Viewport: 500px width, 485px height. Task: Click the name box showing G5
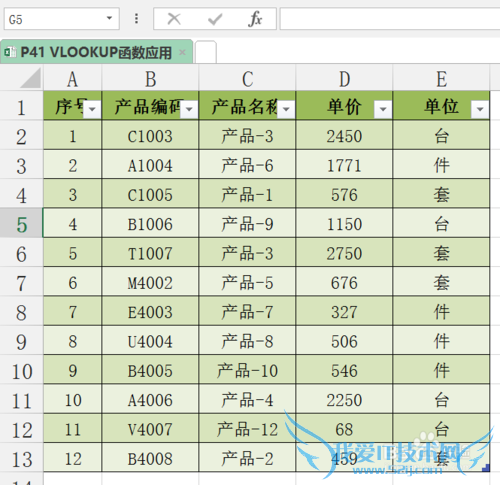[62, 19]
